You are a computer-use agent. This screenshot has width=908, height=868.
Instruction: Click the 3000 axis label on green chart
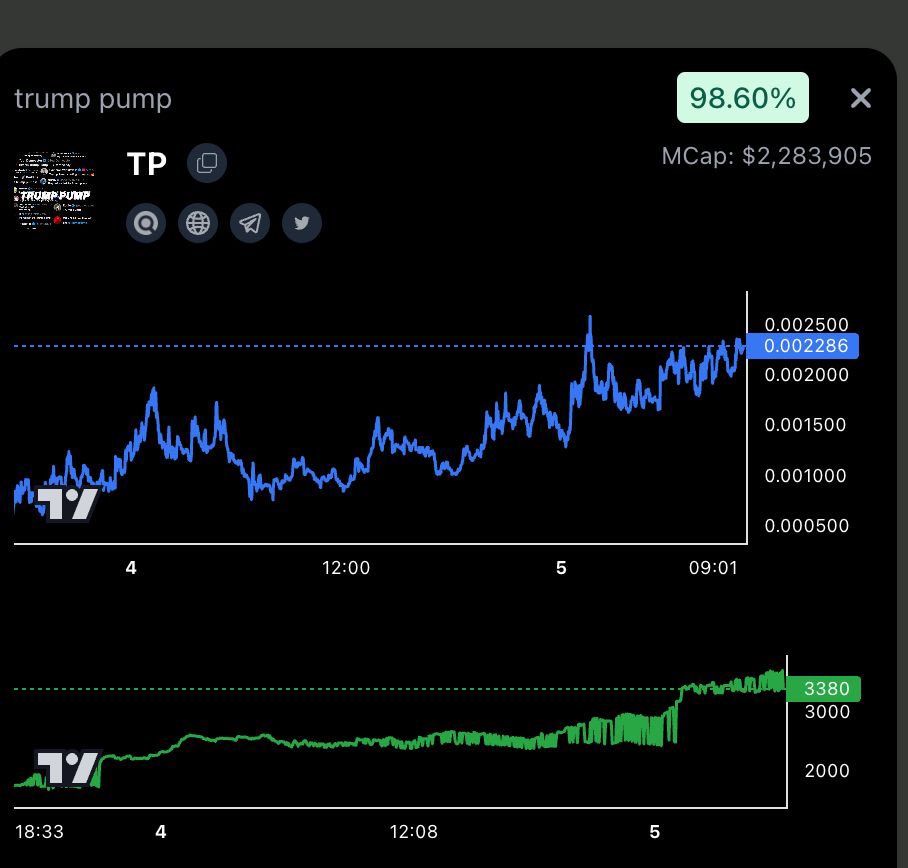[x=827, y=712]
